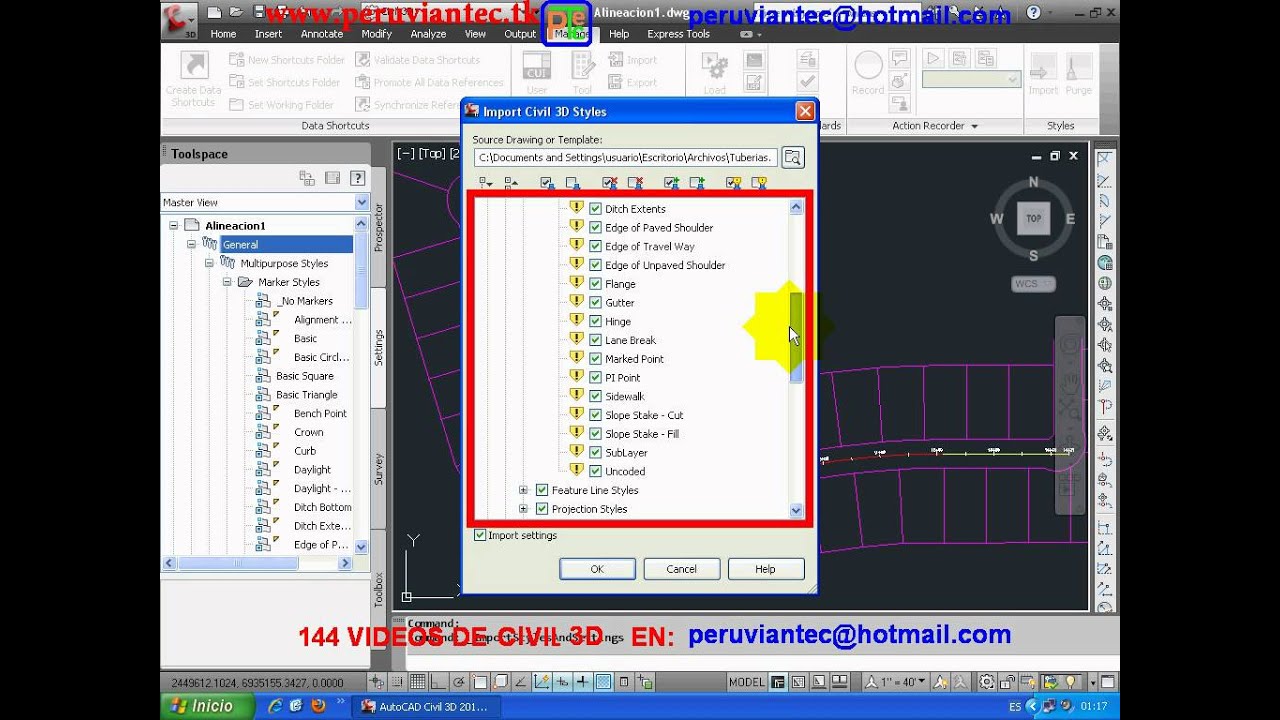Screen dimensions: 1280x720
Task: Expand the Feature Line Styles node
Action: (523, 490)
